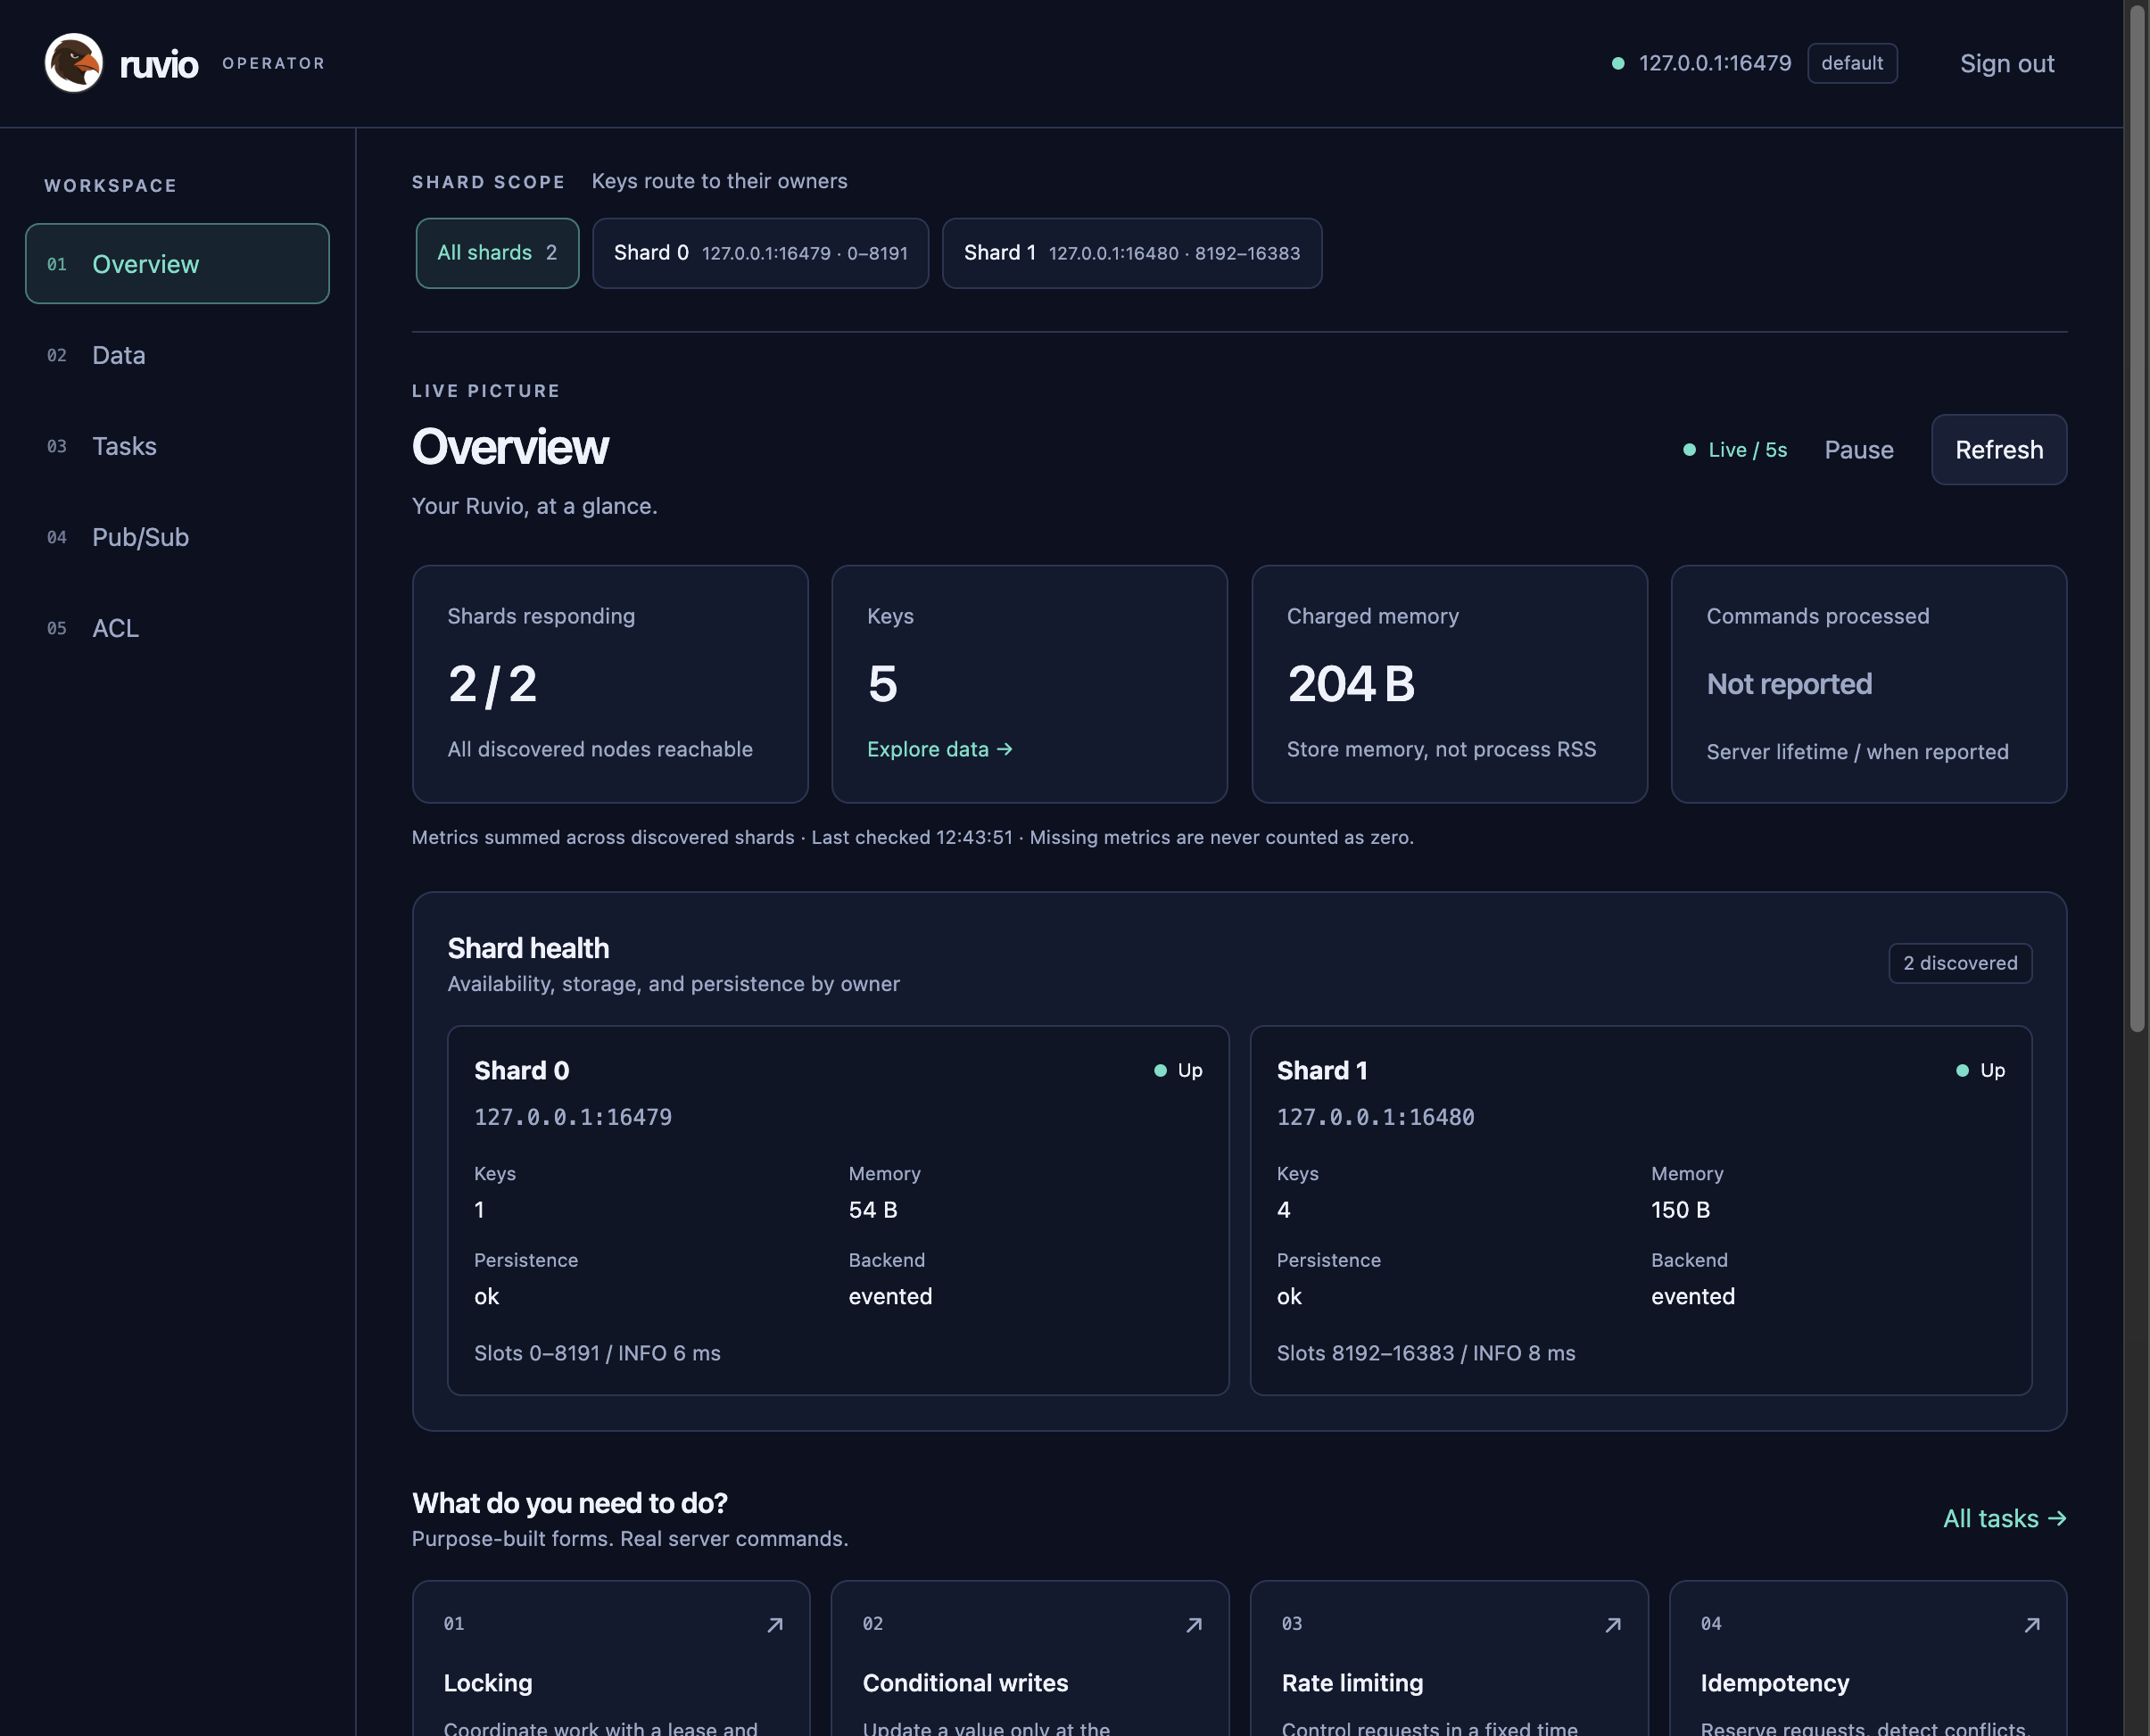This screenshot has height=1736, width=2150.
Task: Open Overview in the workspace sidebar
Action: point(177,264)
